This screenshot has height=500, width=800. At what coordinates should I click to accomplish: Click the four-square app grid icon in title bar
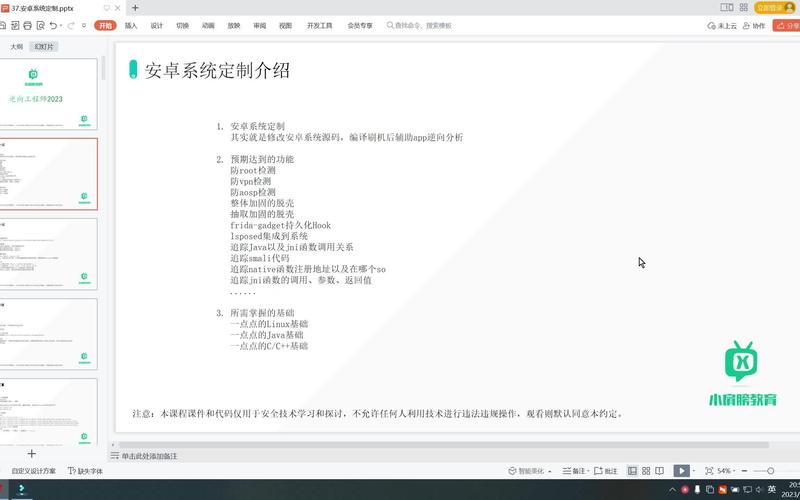click(743, 8)
